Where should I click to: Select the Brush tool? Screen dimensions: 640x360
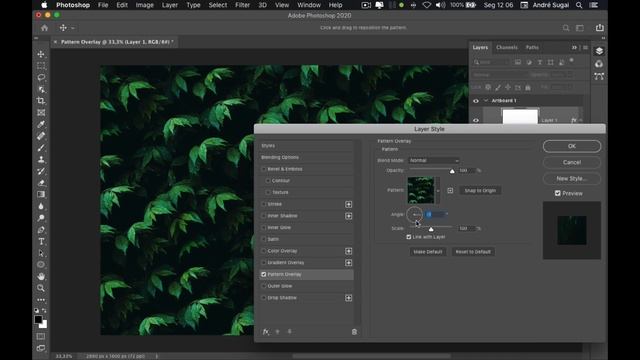coord(41,148)
